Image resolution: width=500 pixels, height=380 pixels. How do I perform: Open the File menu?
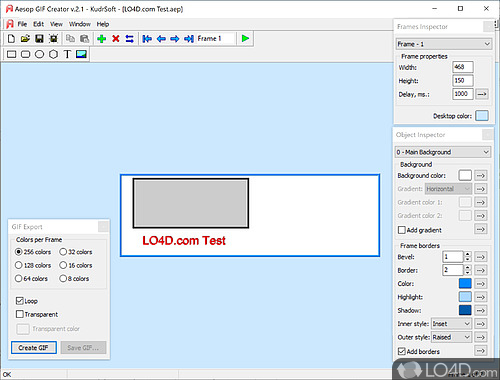pos(22,24)
